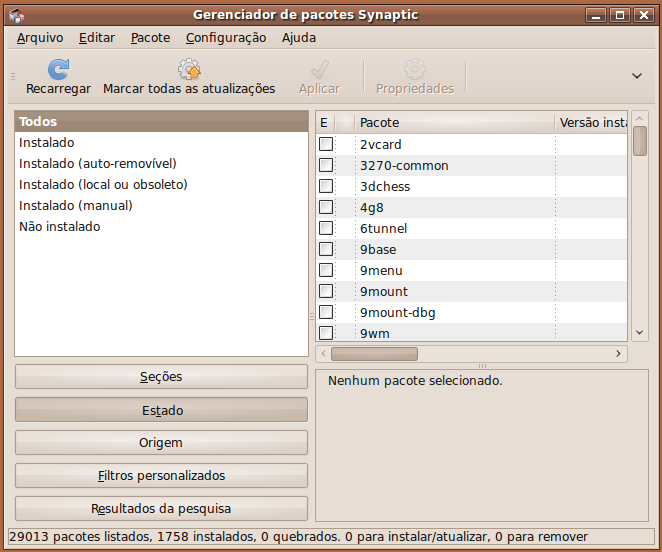Click the 4g8 package name
The width and height of the screenshot is (662, 552).
pos(372,208)
